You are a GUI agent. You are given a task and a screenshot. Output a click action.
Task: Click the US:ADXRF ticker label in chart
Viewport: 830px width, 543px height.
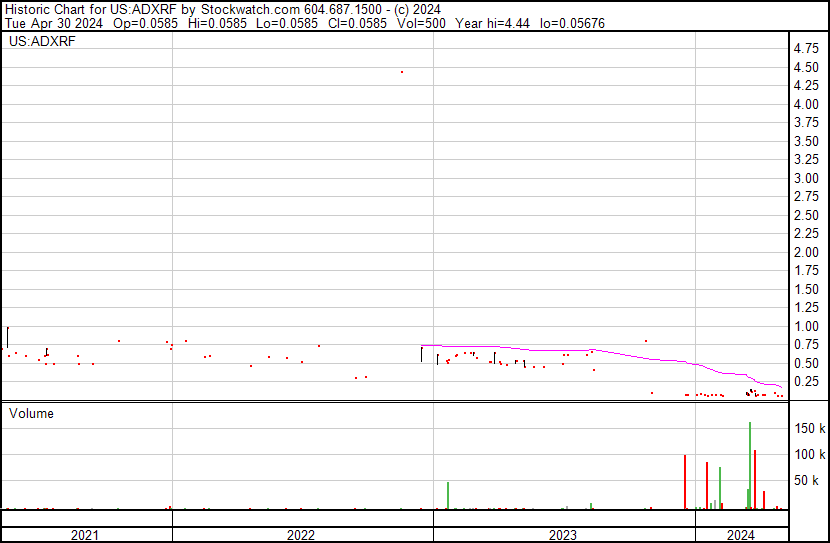[42, 41]
